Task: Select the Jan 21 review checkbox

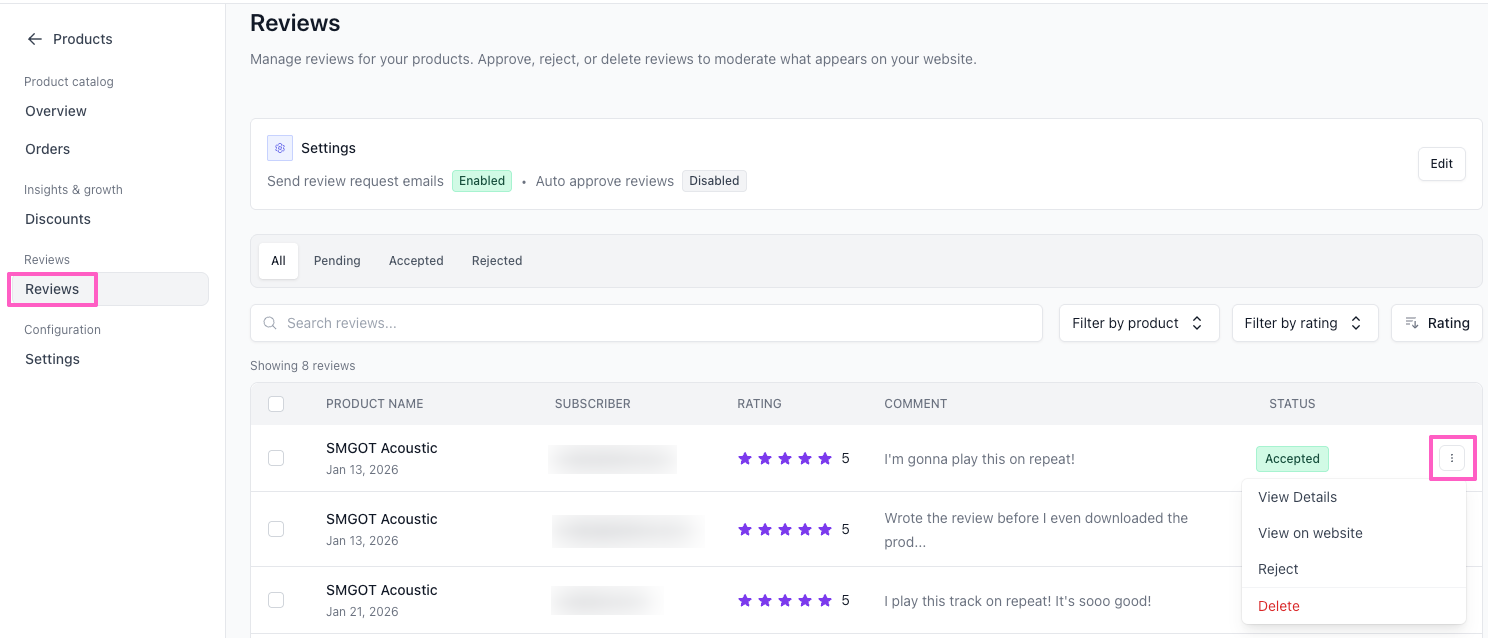Action: (x=276, y=600)
